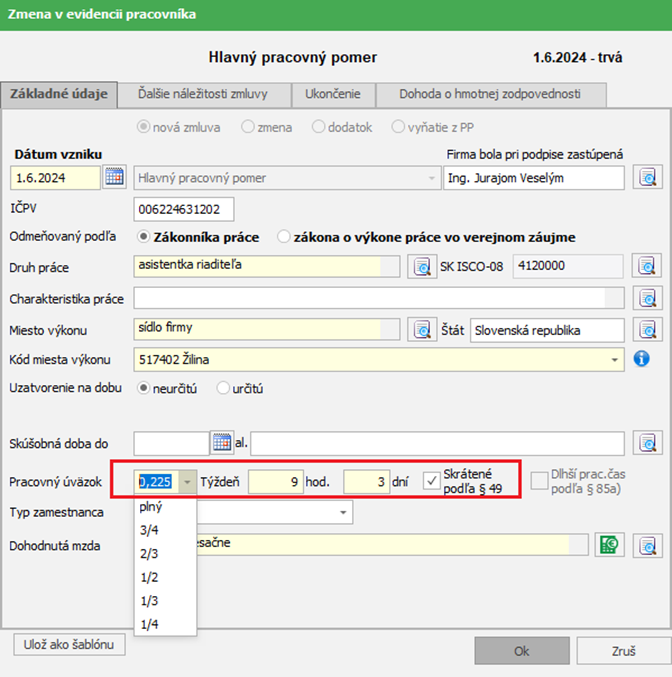
Task: Switch to Ukončenie tab
Action: coord(333,95)
